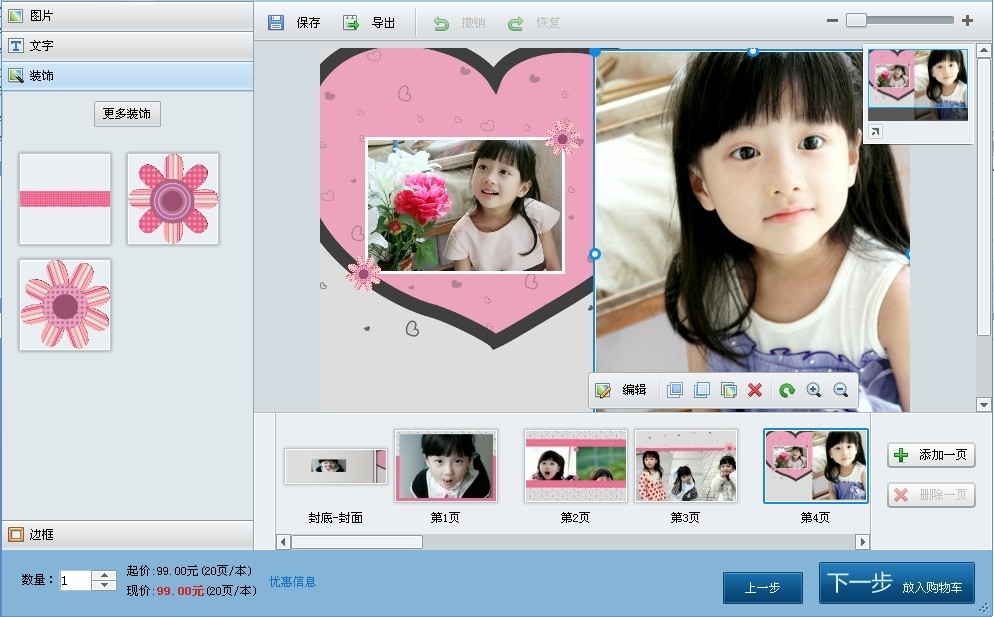Click the Save (保存) toolbar icon

(x=276, y=22)
